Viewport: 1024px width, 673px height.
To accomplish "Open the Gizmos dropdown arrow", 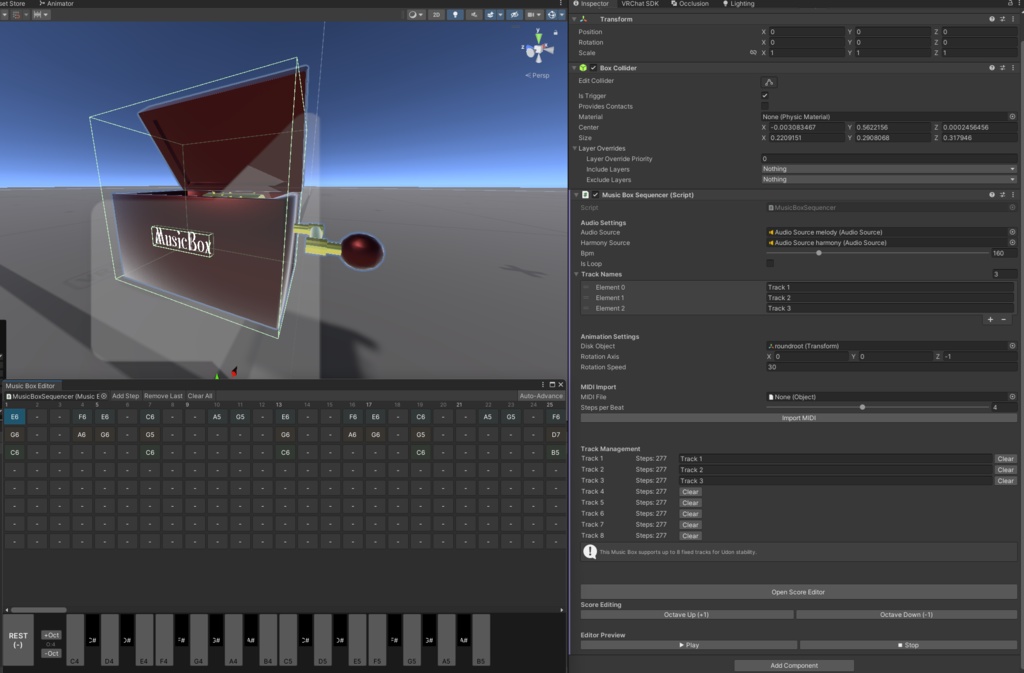I will pos(561,14).
